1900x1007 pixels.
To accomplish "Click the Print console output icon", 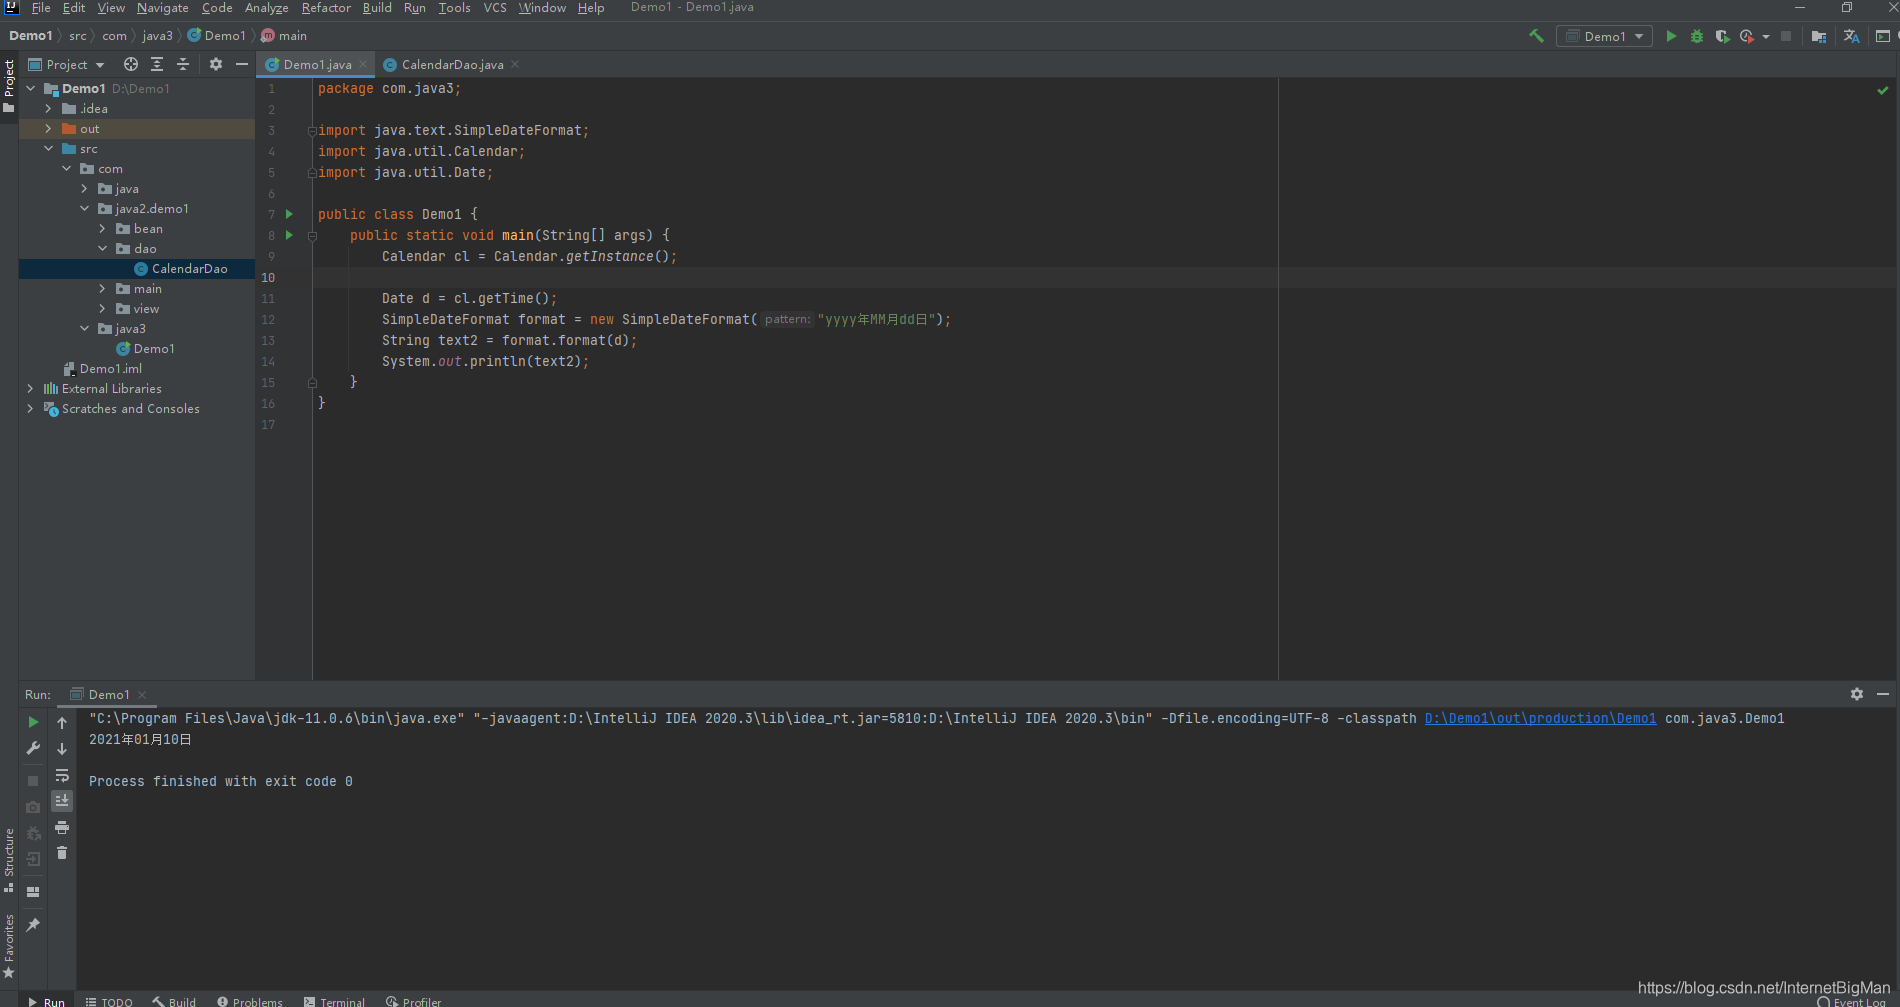I will tap(62, 827).
